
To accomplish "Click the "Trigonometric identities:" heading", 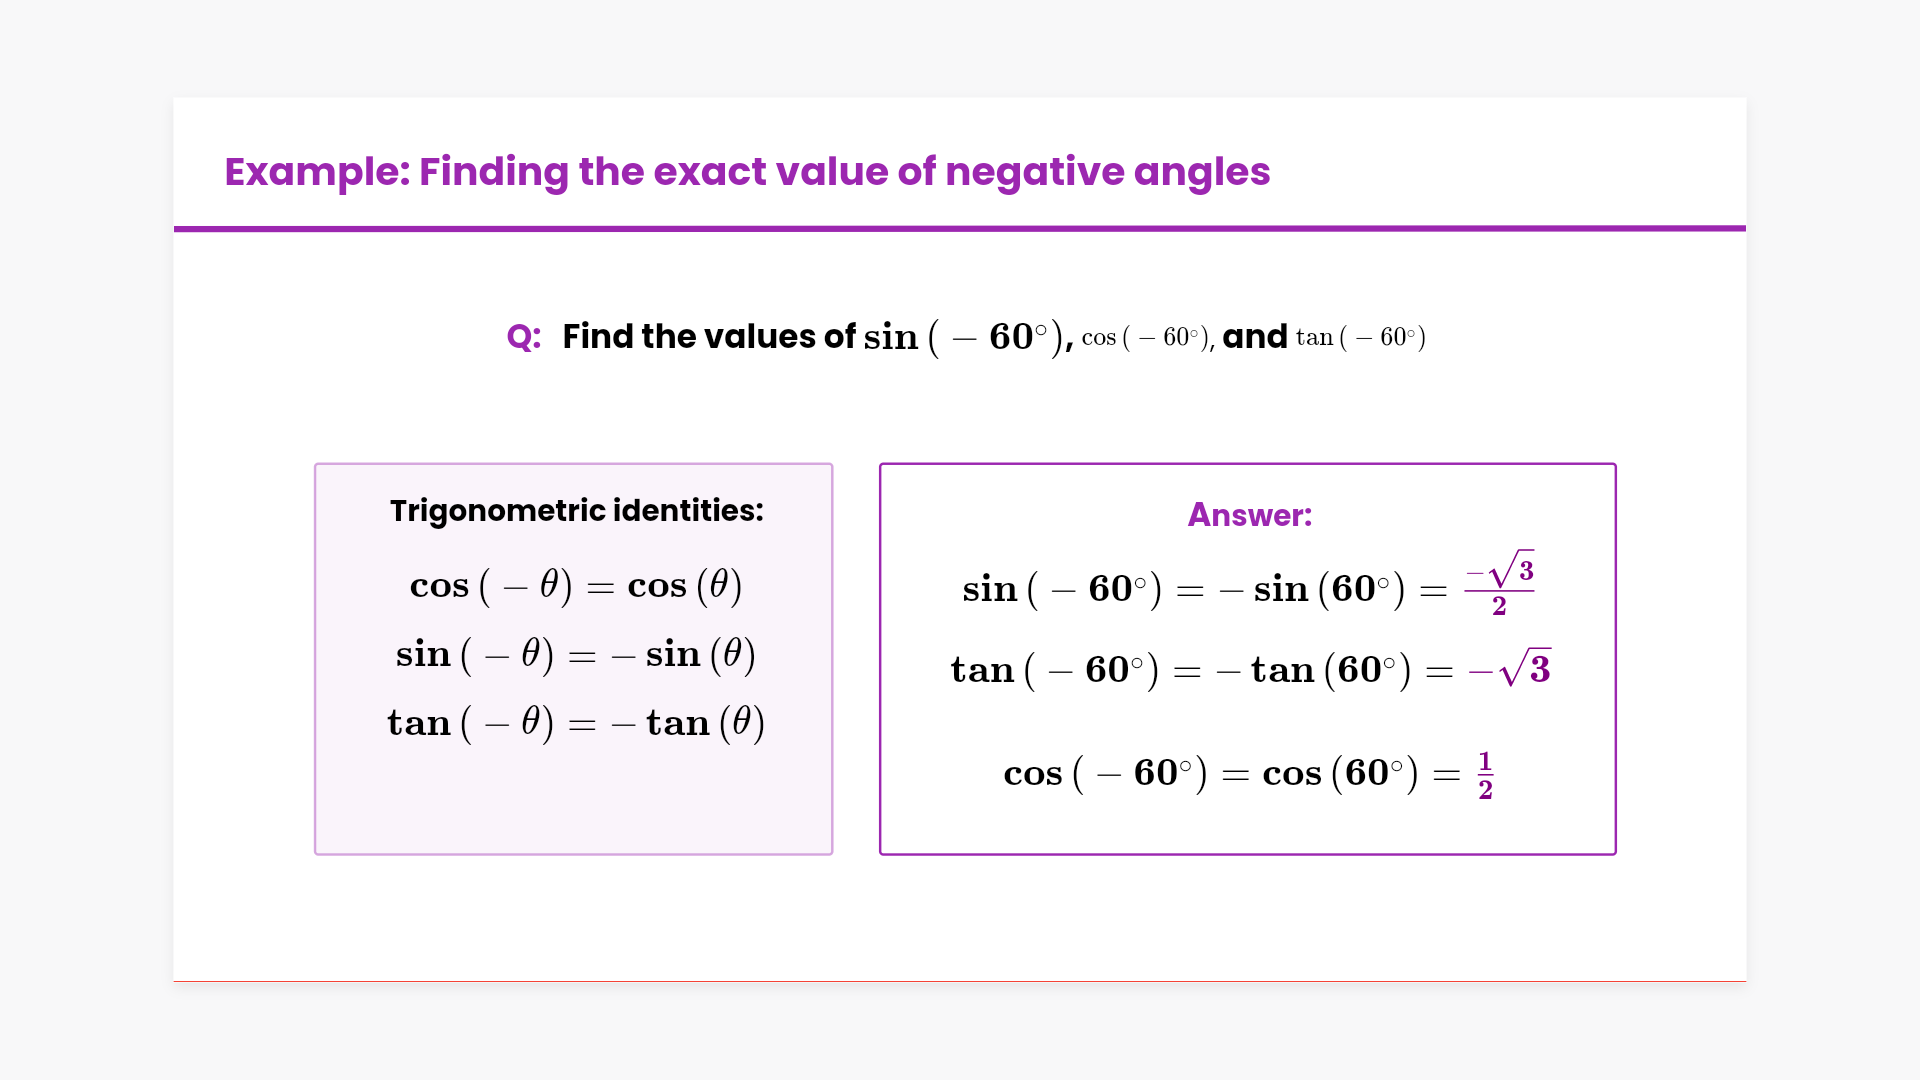I will [576, 511].
